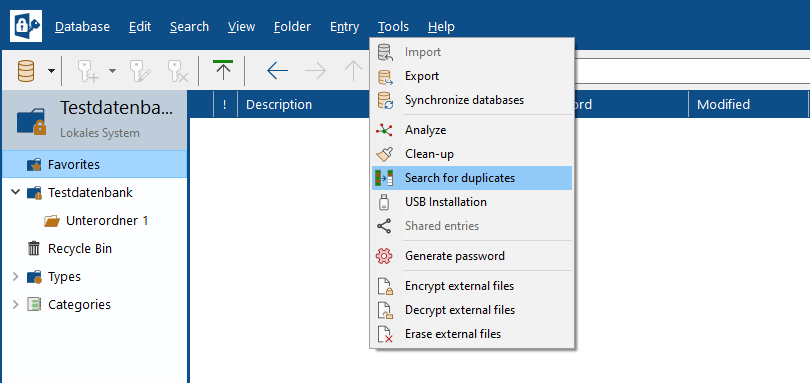
Task: Click the Synchronize databases icon
Action: (x=385, y=100)
